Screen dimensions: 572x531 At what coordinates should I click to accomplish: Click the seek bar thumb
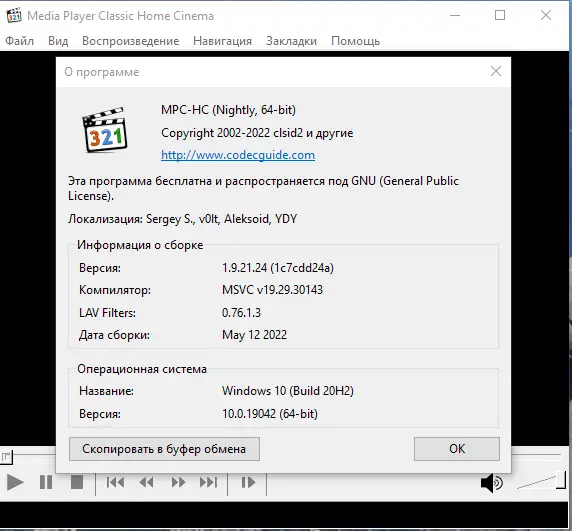7,457
